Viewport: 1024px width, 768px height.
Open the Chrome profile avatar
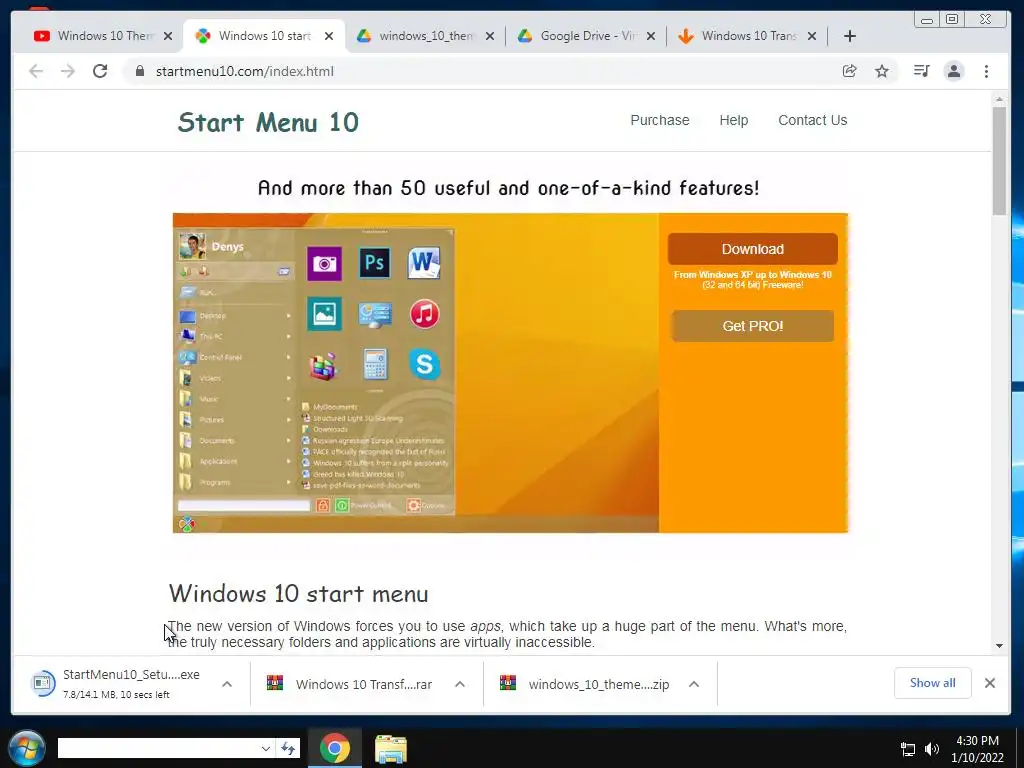tap(954, 71)
